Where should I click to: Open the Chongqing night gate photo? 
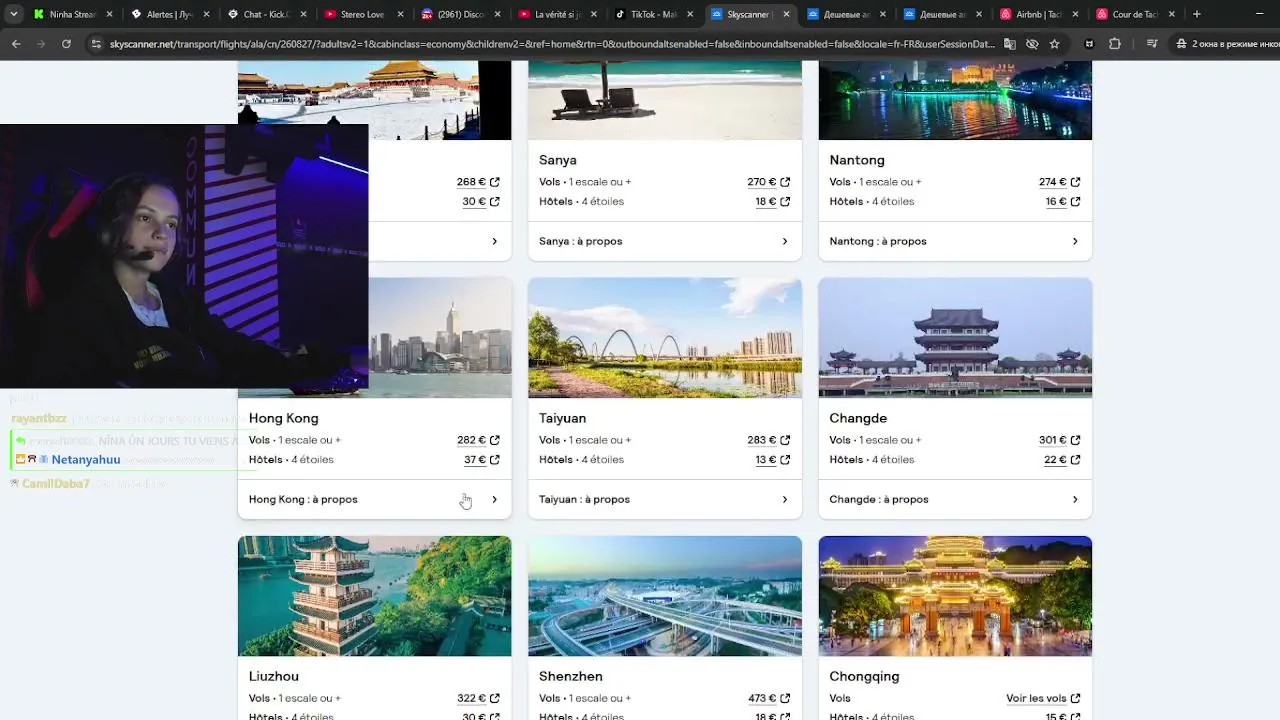click(955, 596)
